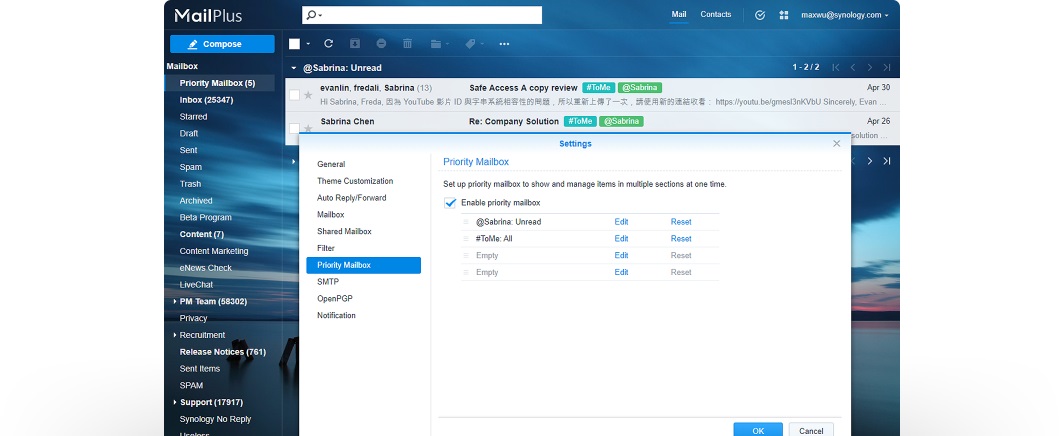Collapse the @Sabrina: Unread section
The height and width of the screenshot is (436, 1059).
pos(294,68)
